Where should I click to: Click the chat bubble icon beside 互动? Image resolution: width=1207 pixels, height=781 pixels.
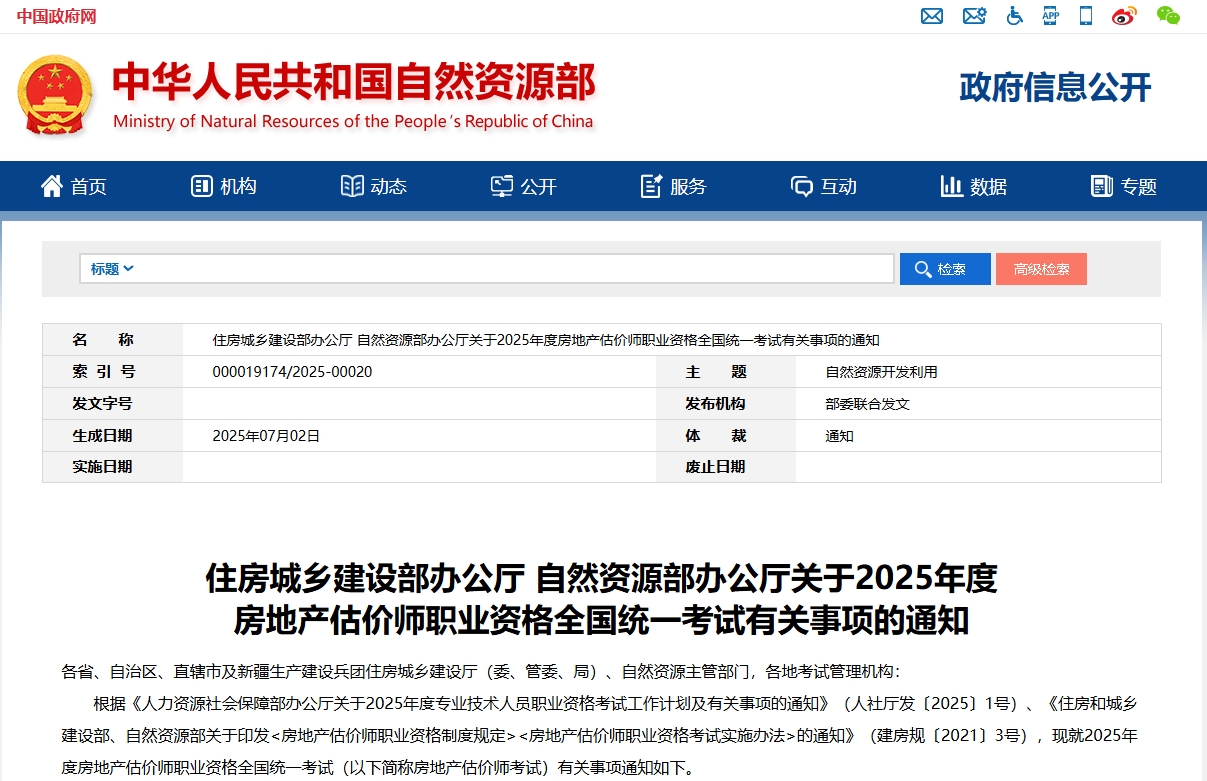[802, 187]
